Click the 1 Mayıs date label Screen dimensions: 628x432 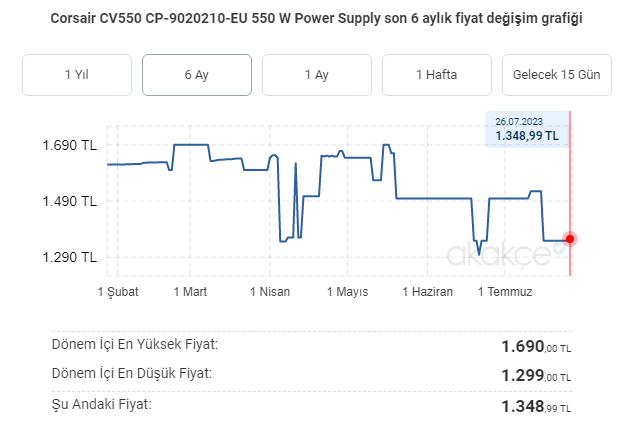[x=347, y=292]
